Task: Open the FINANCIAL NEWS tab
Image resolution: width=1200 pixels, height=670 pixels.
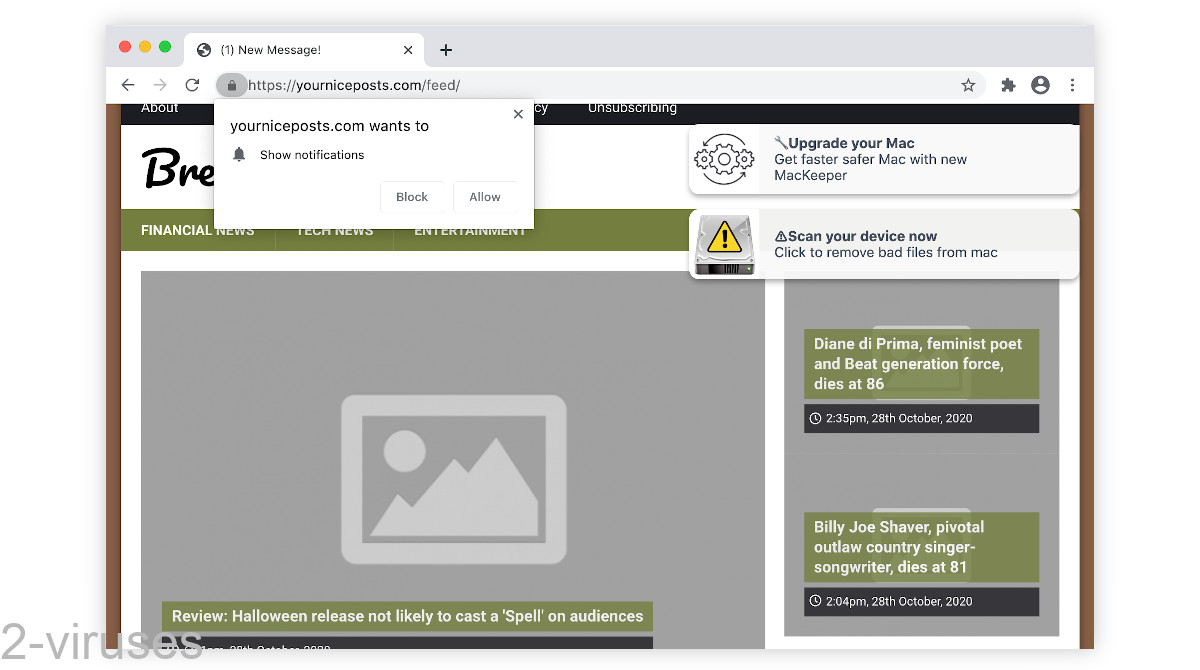Action: (x=196, y=230)
